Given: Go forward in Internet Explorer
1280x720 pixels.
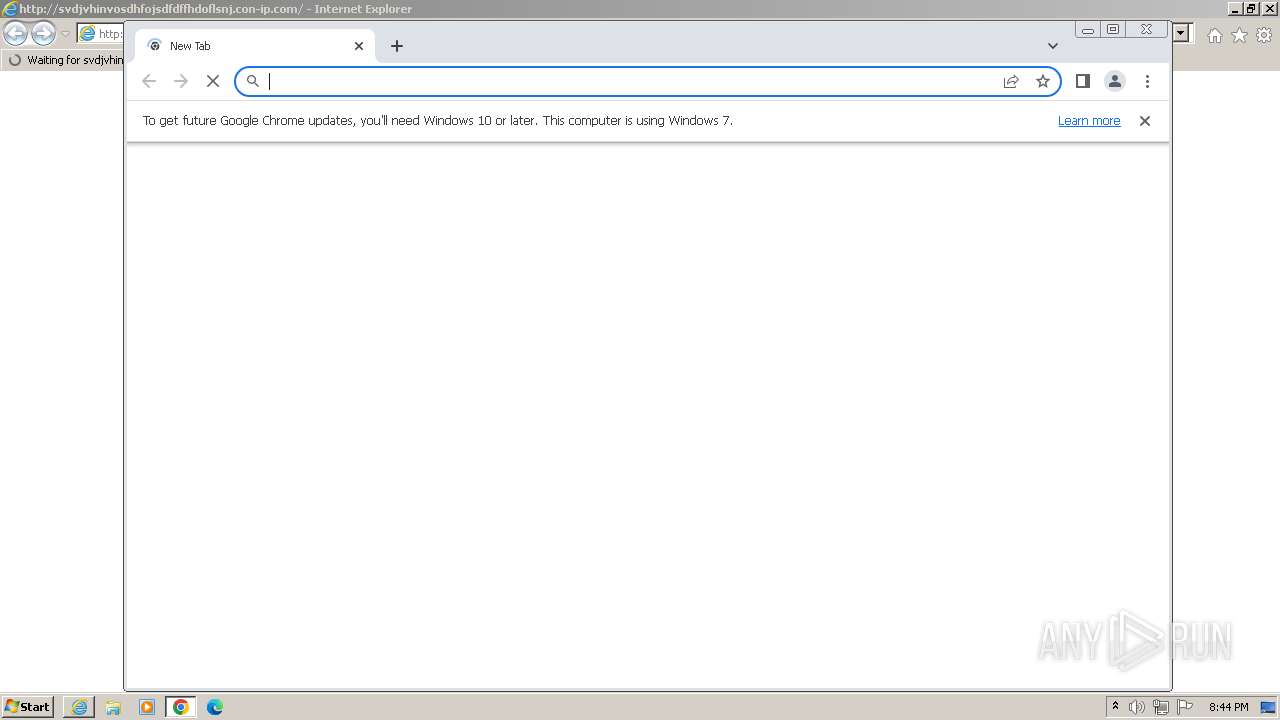Looking at the screenshot, I should click(x=43, y=33).
